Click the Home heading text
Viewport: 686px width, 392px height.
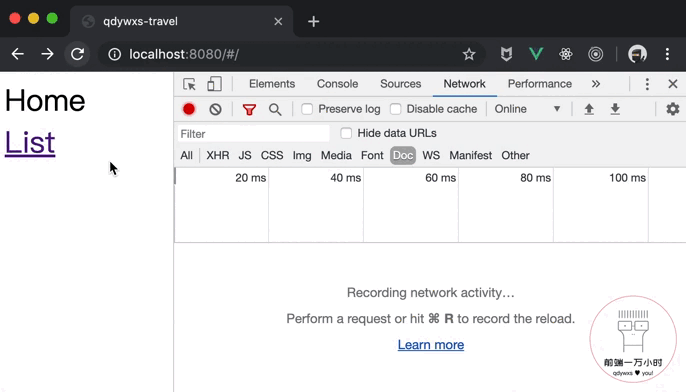pyautogui.click(x=45, y=101)
